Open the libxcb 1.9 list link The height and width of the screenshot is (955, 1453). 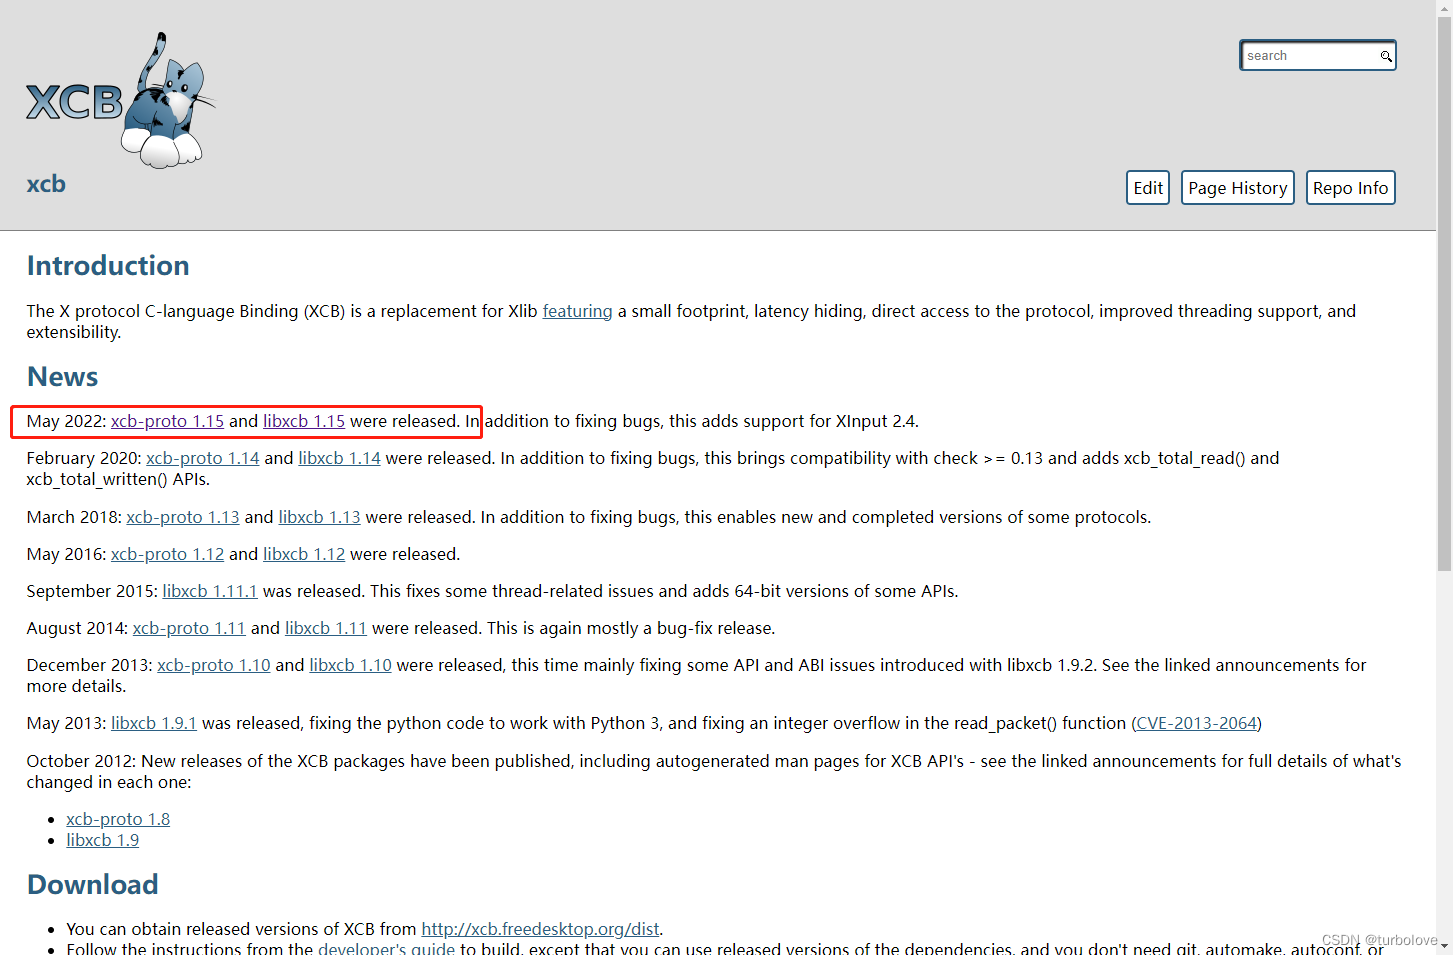click(102, 840)
